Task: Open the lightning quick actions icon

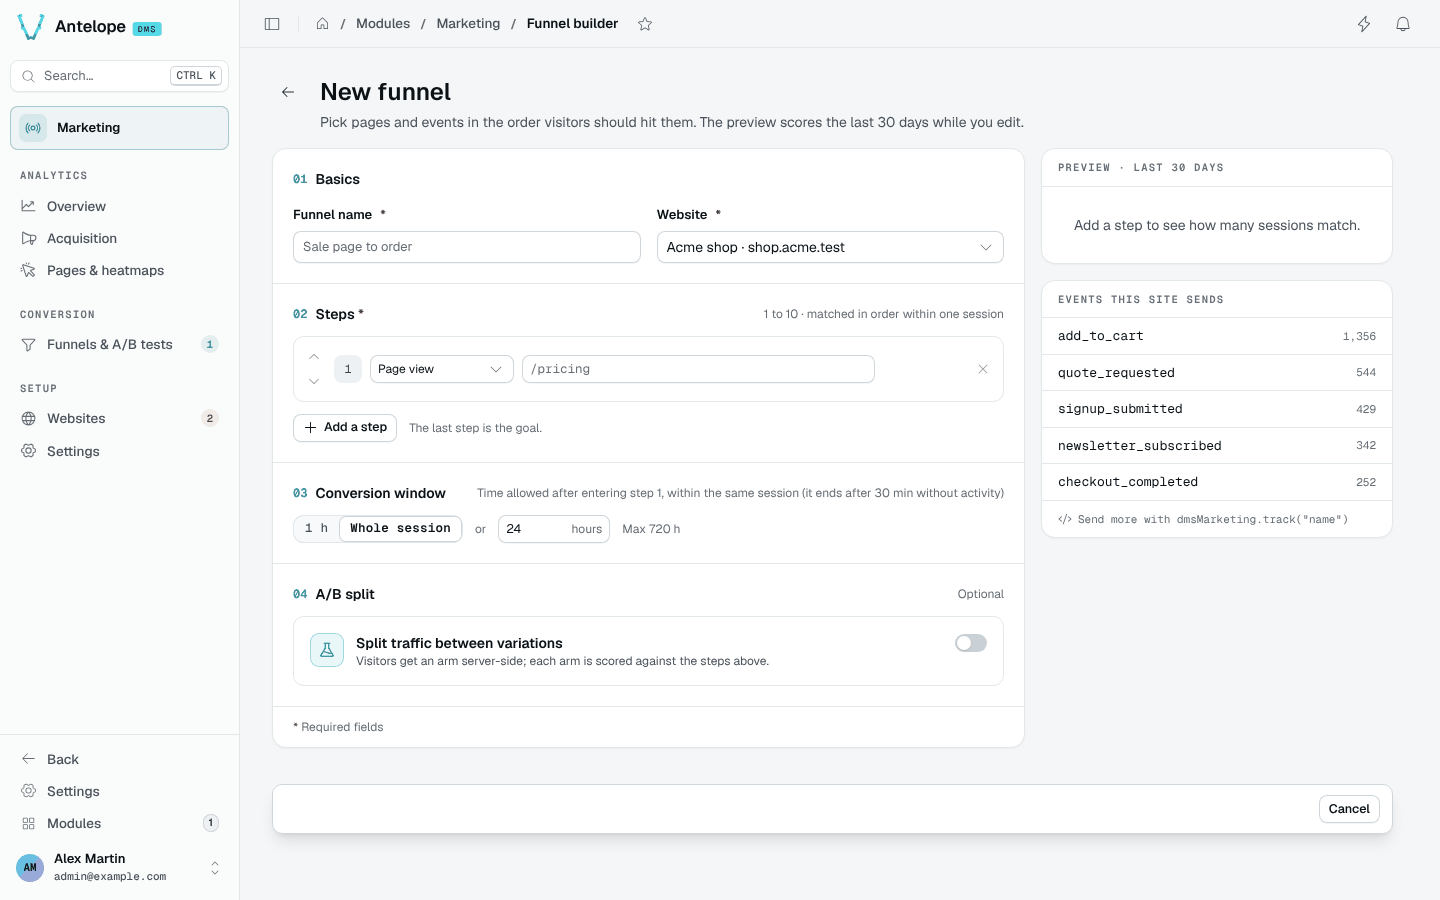Action: tap(1364, 24)
